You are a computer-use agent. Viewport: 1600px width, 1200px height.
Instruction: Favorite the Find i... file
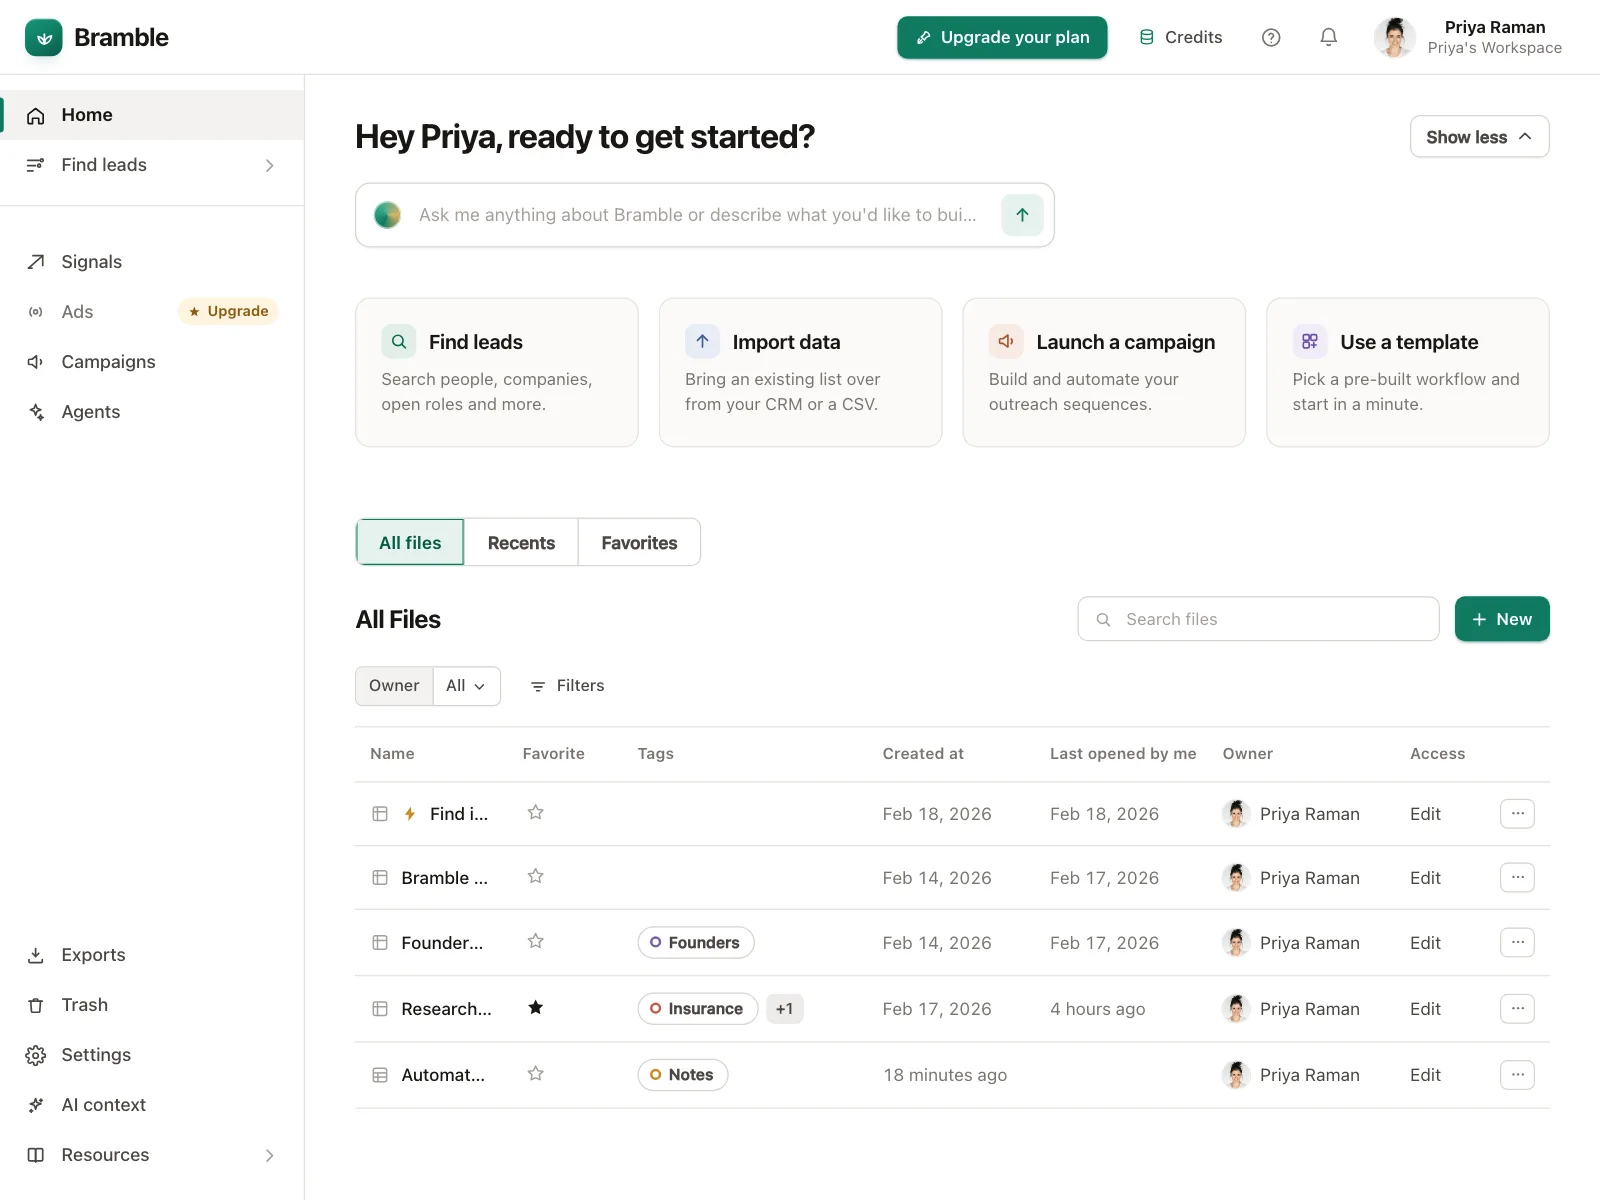536,813
